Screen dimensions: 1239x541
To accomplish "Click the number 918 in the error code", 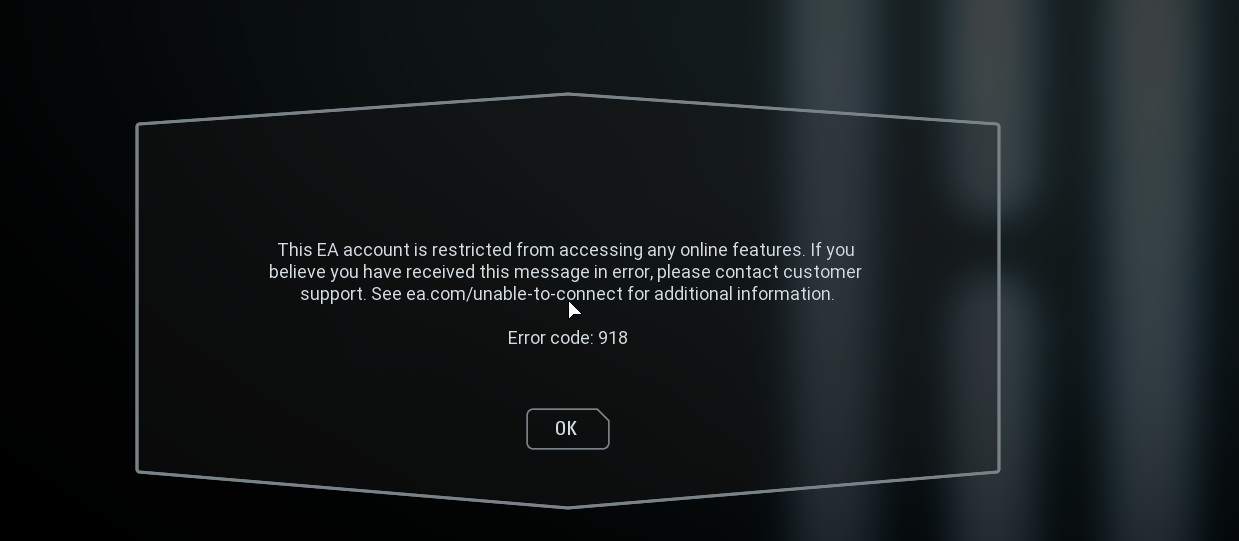I will point(613,338).
